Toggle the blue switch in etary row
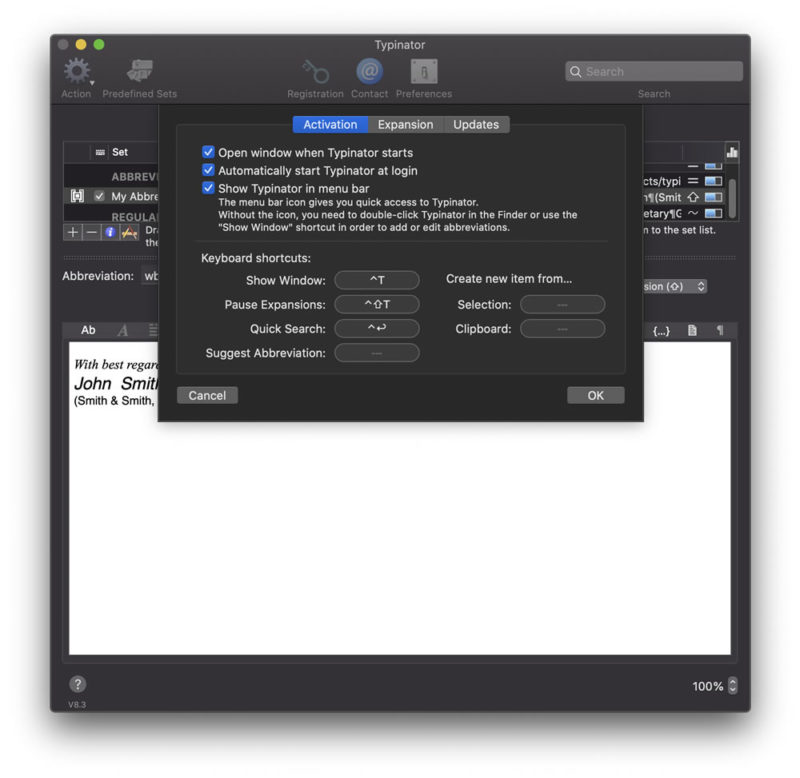 pos(713,213)
